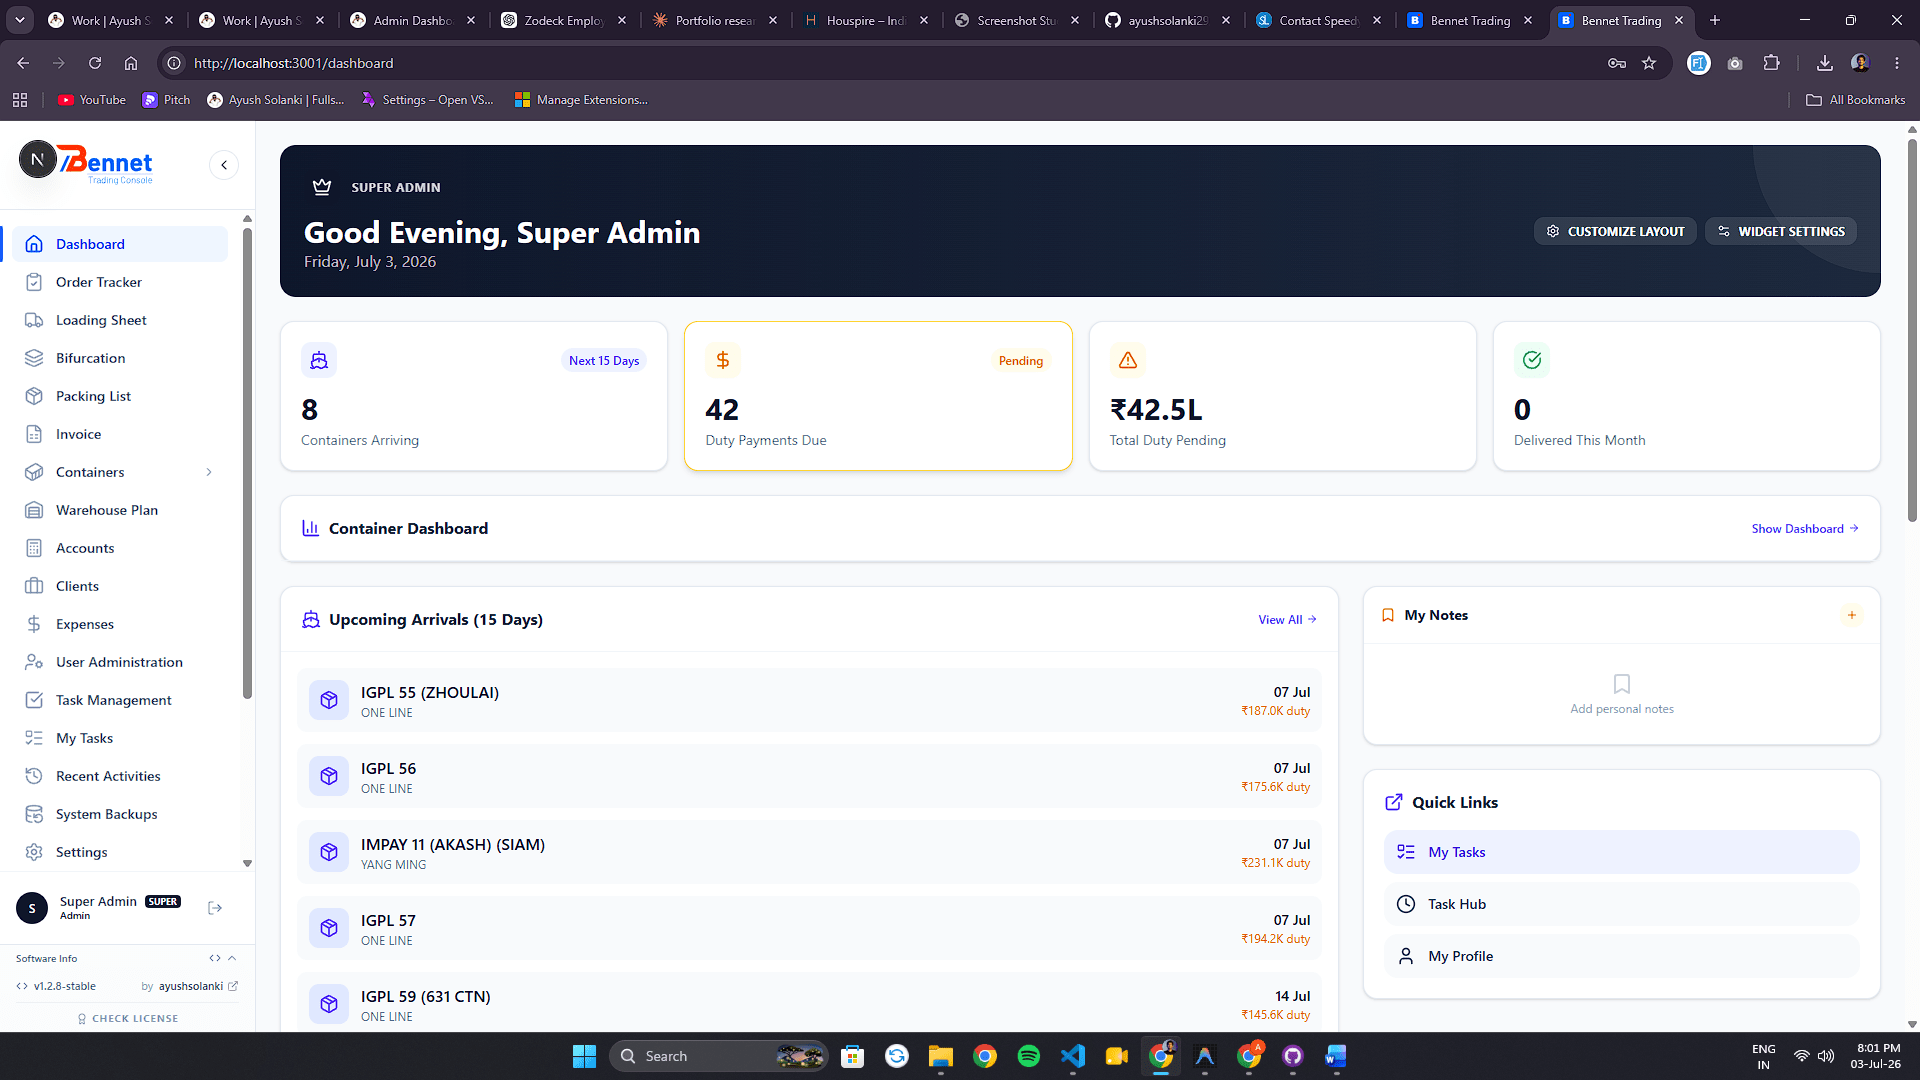The width and height of the screenshot is (1920, 1080).
Task: Open Visual Studio Code from the taskbar
Action: [1072, 1056]
